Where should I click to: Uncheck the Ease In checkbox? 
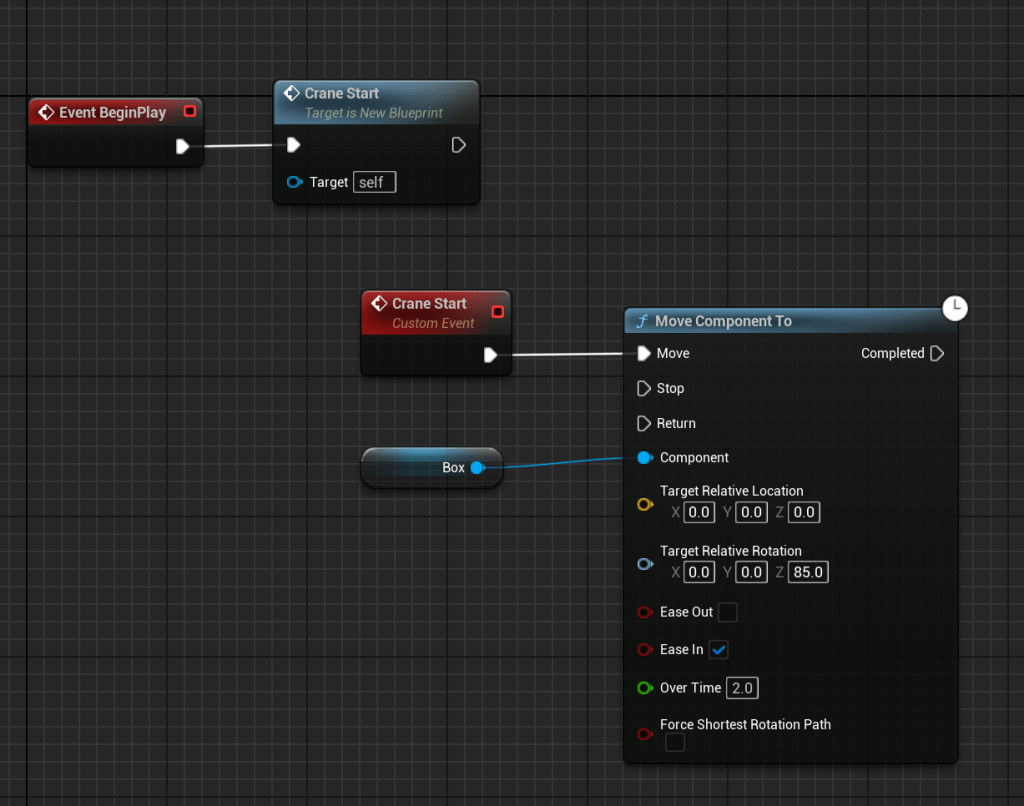(719, 650)
